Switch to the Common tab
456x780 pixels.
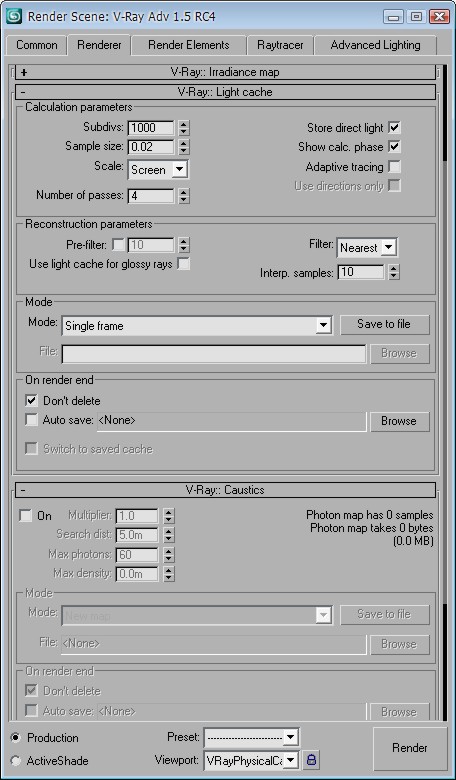coord(36,45)
